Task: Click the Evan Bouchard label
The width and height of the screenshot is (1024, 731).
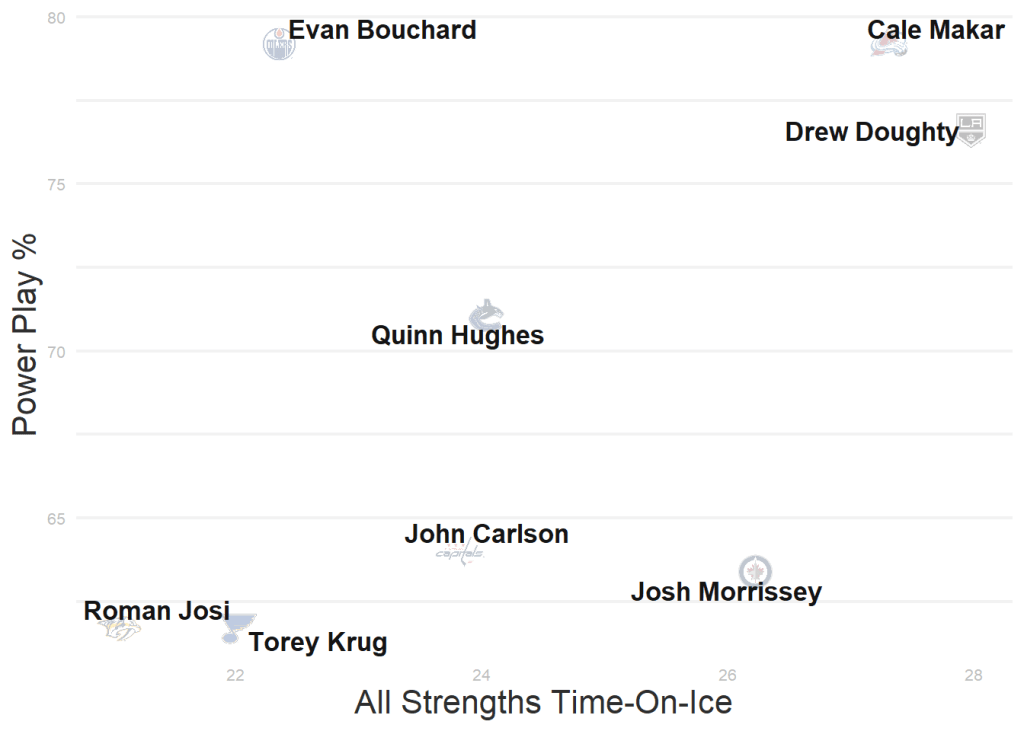Action: coord(382,30)
